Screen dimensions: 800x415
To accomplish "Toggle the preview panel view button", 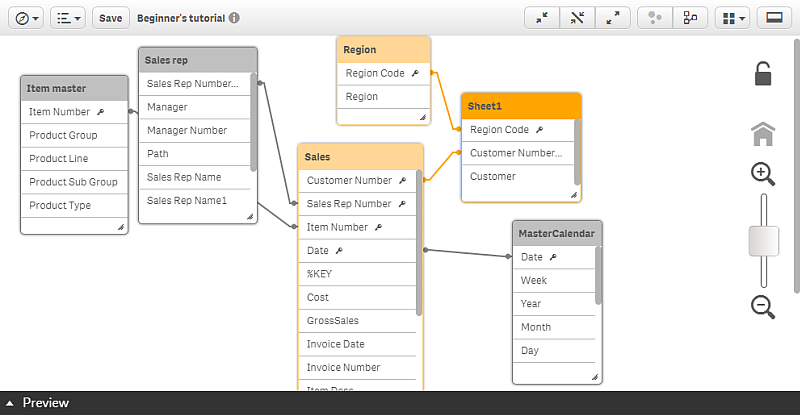I will (774, 18).
